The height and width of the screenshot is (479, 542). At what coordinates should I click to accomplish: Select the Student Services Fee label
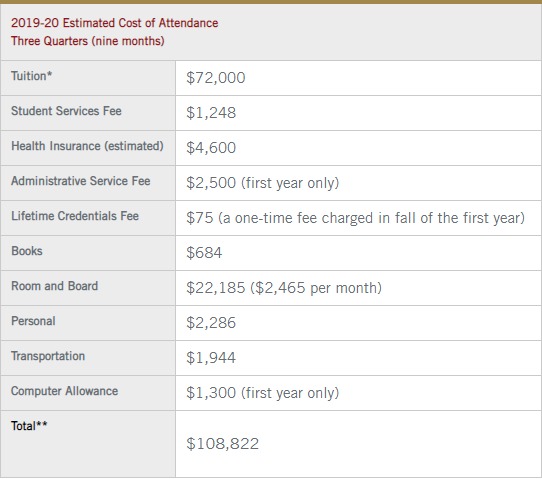(66, 111)
